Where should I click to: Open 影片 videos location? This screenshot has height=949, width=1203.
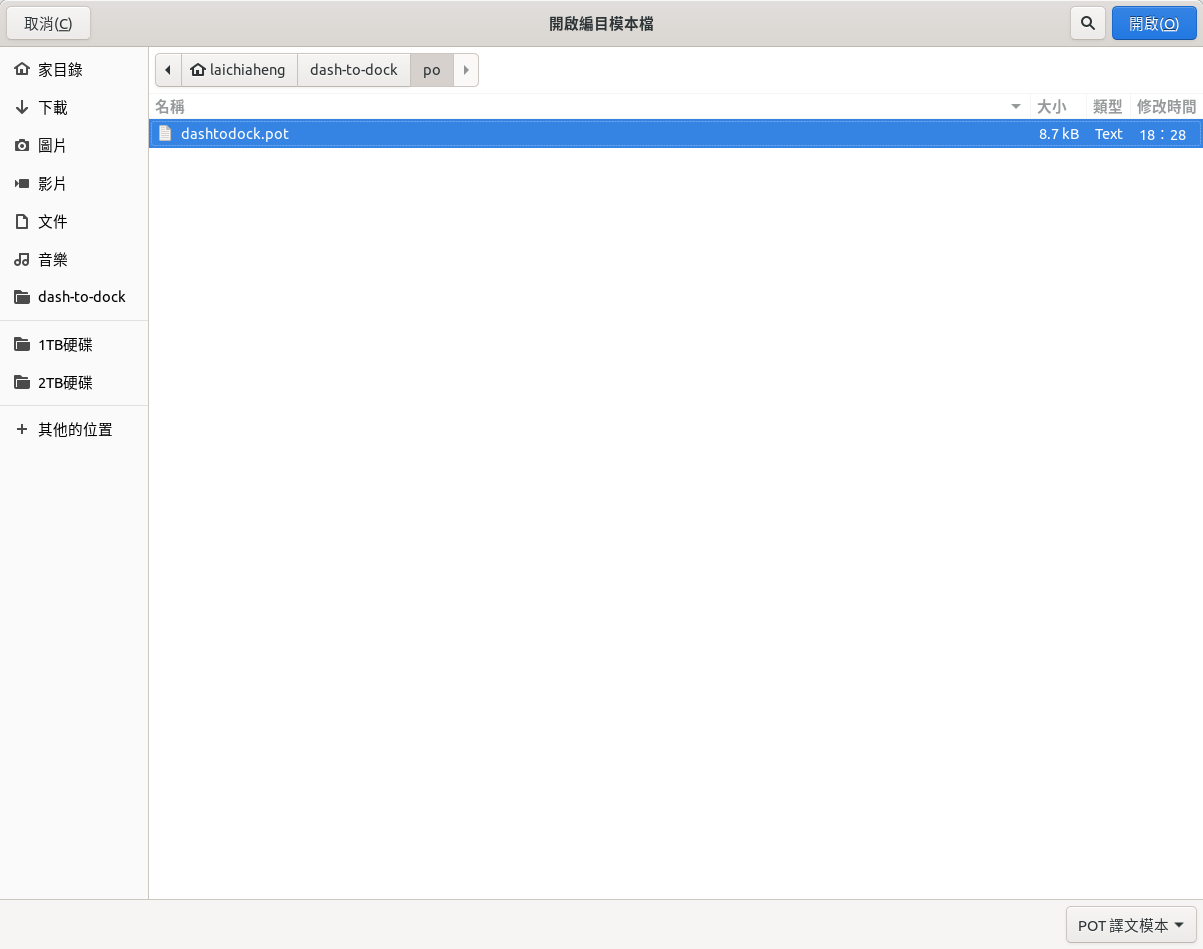tap(74, 184)
